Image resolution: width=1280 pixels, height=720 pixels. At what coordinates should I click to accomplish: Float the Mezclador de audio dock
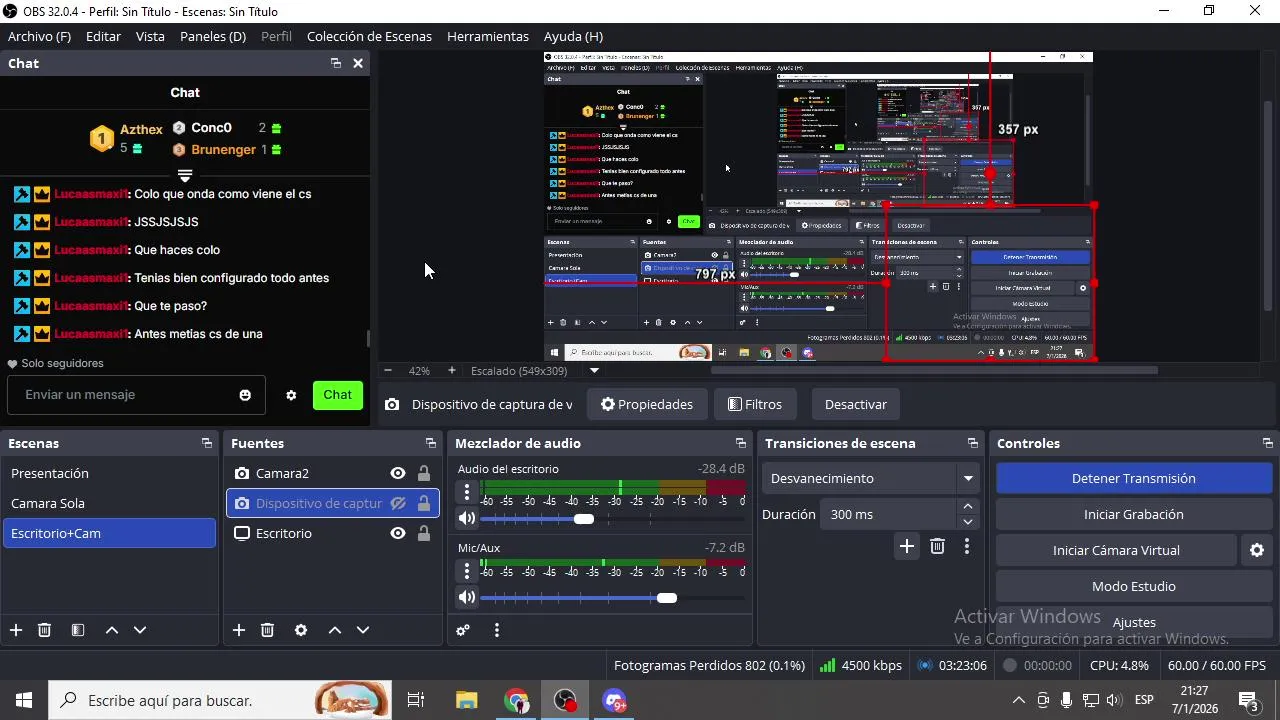point(741,443)
